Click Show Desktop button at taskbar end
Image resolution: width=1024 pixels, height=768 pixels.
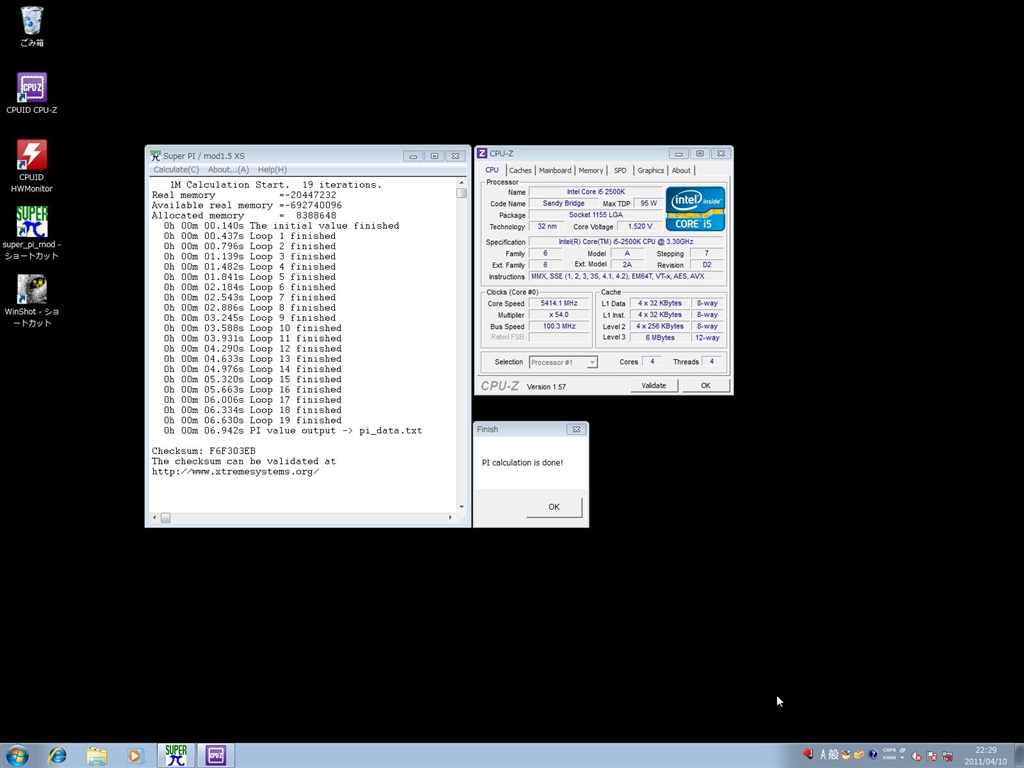click(x=1019, y=756)
